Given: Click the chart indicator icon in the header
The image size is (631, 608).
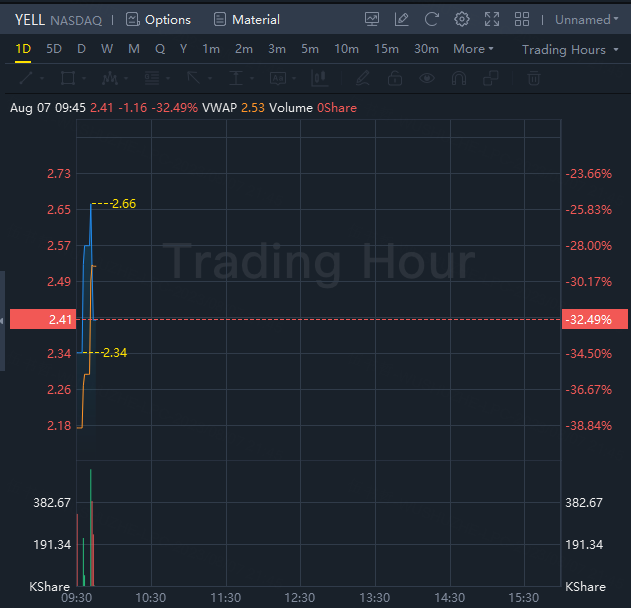Looking at the screenshot, I should pos(372,20).
